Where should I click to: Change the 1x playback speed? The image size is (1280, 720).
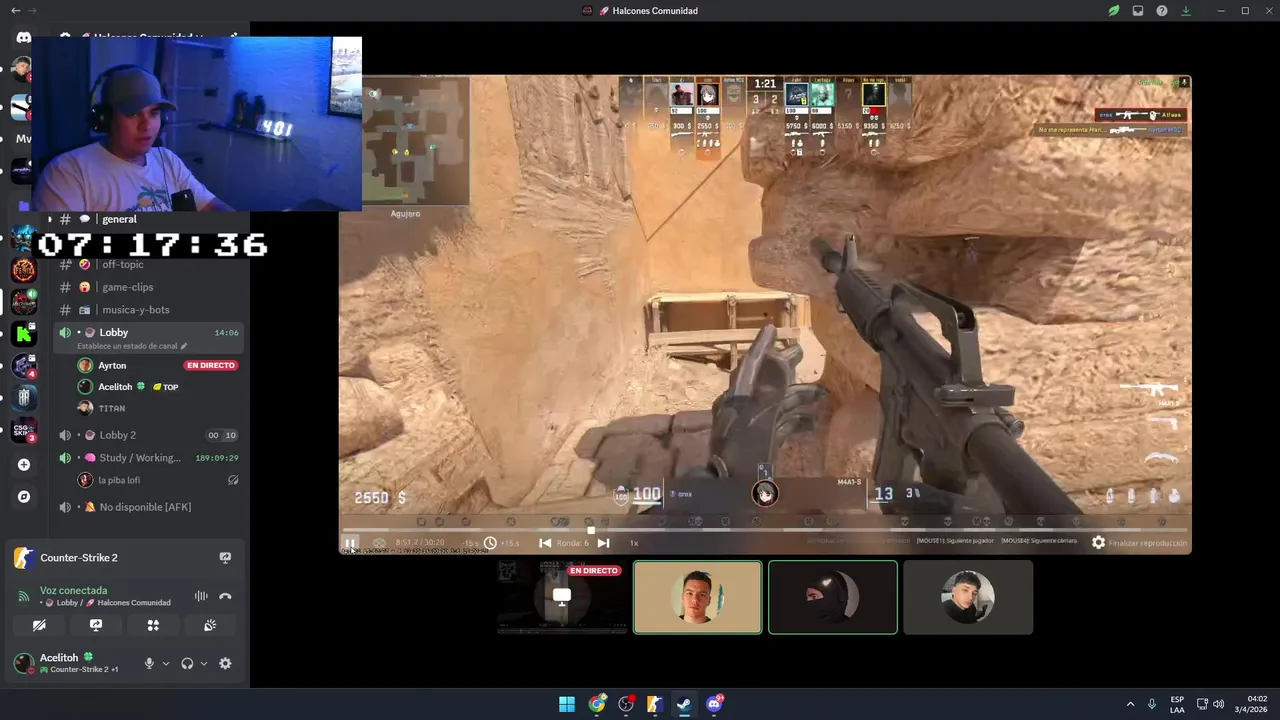[633, 543]
